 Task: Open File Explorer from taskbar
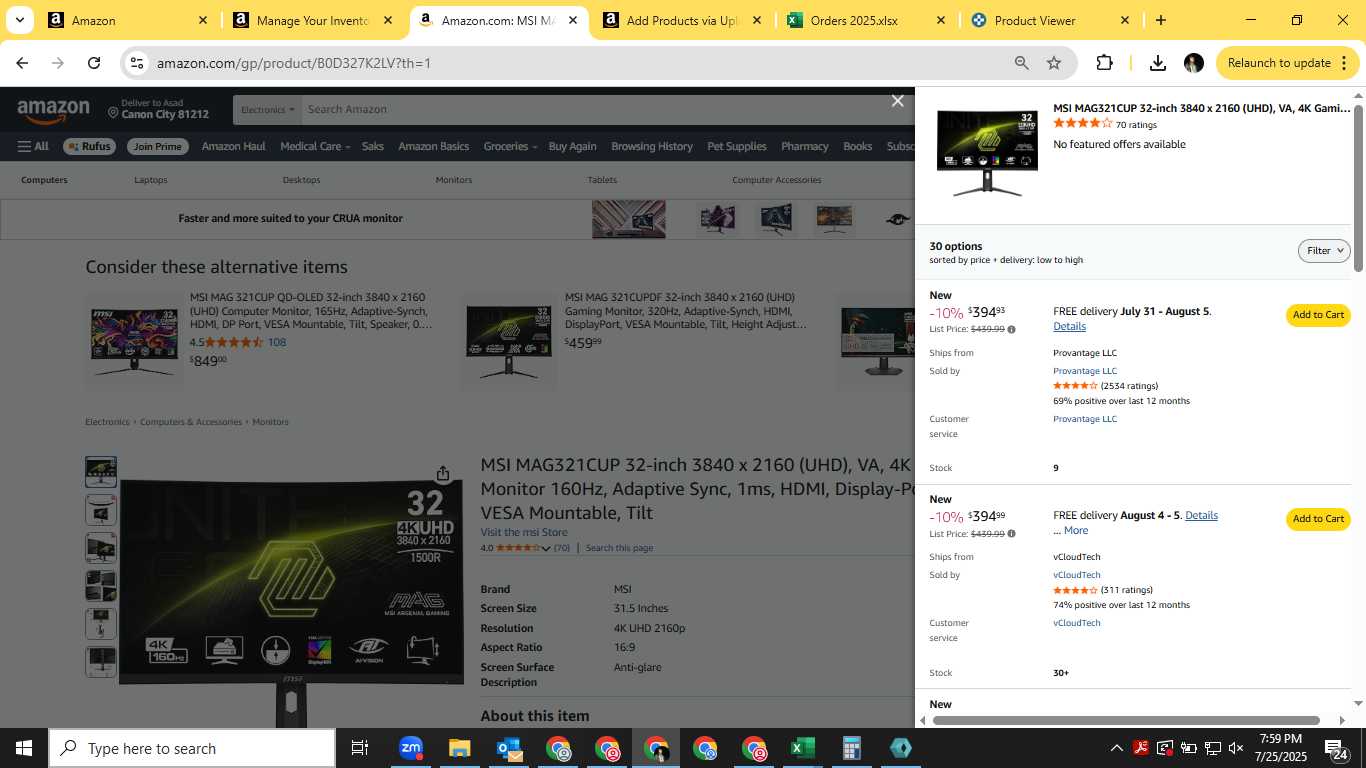tap(459, 748)
